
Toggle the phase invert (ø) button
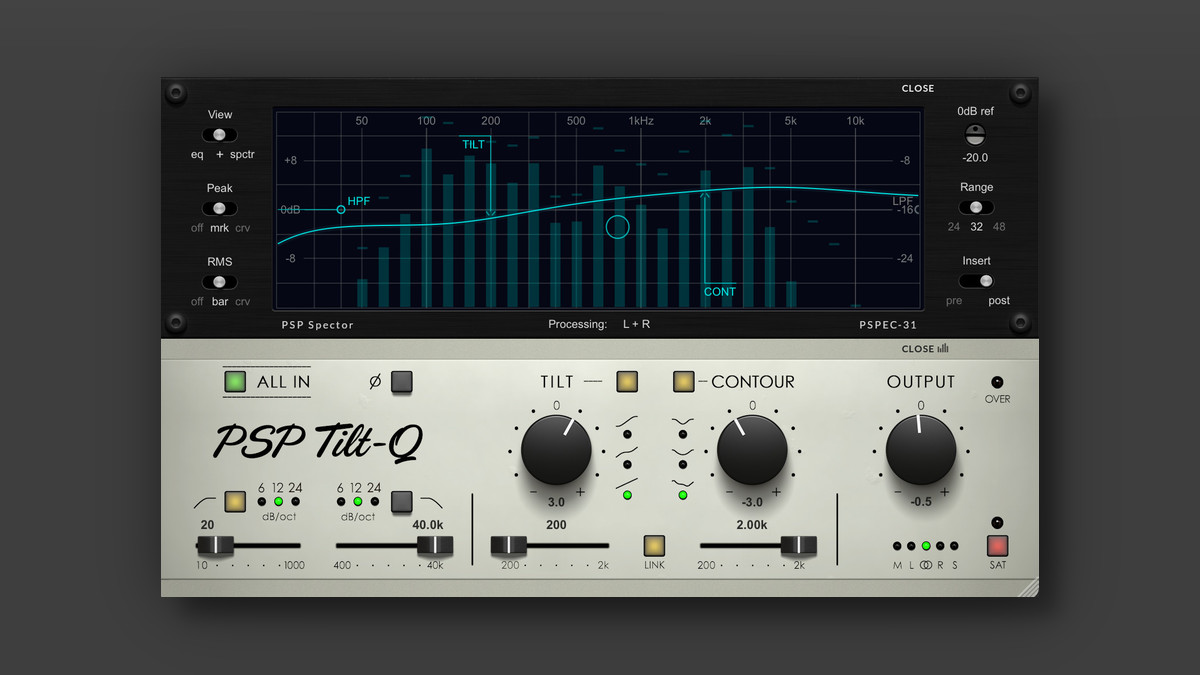tap(403, 382)
